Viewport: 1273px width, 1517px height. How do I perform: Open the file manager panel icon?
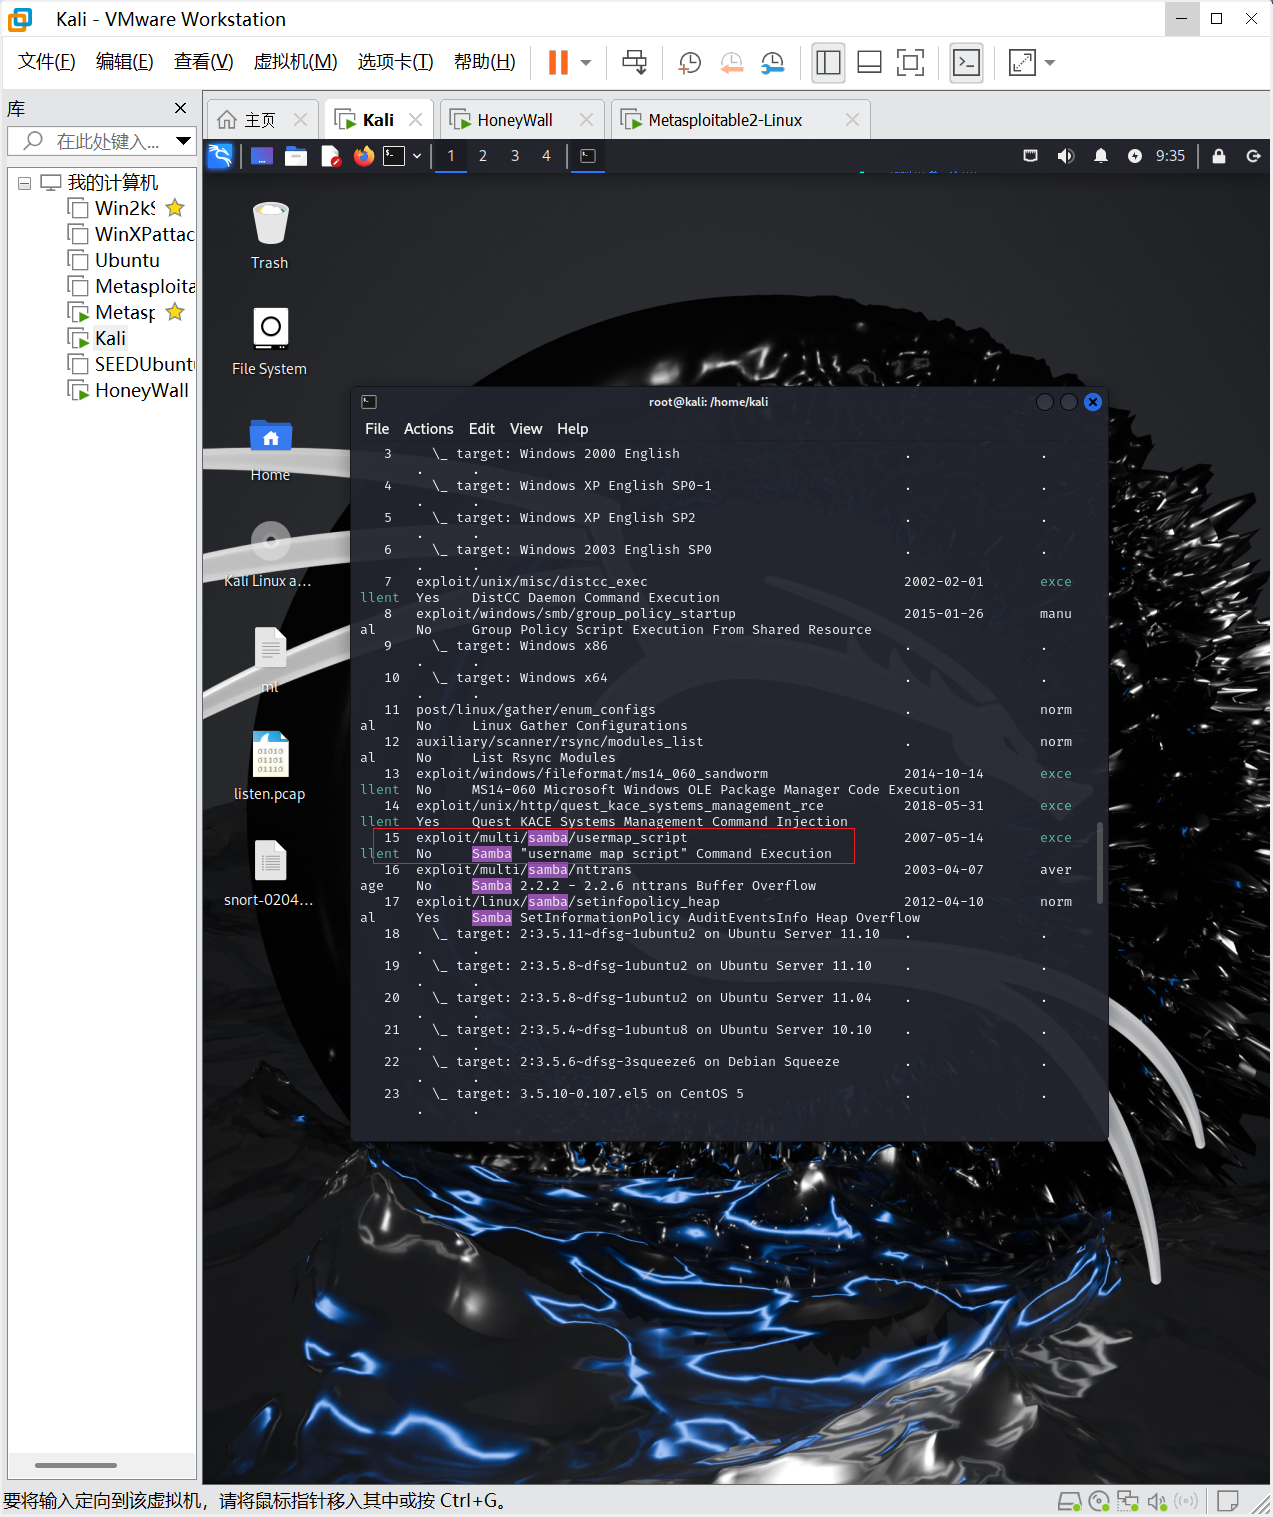pos(296,156)
